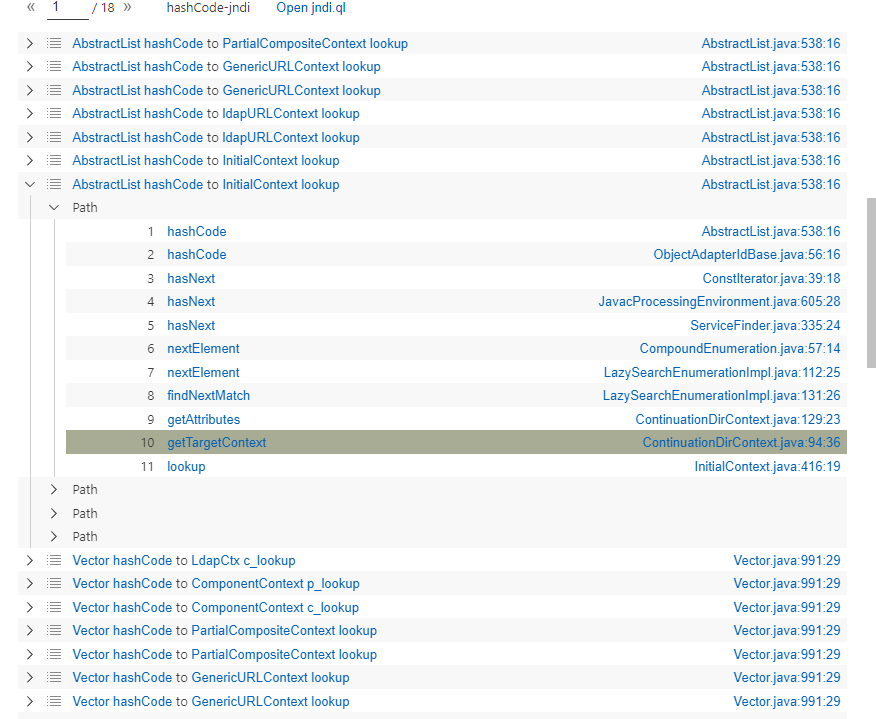Go to the next results page
This screenshot has width=876, height=719.
point(127,8)
